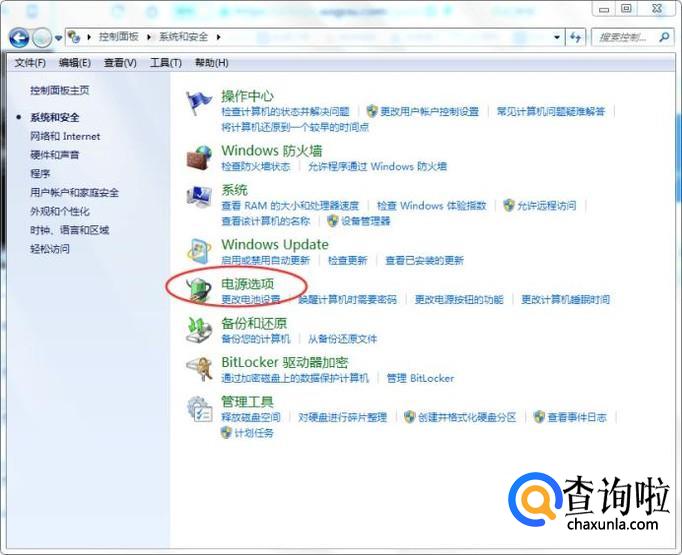This screenshot has height=555, width=682.
Task: Expand the arrow after 系统和安全 breadcrumb
Action: (x=218, y=37)
